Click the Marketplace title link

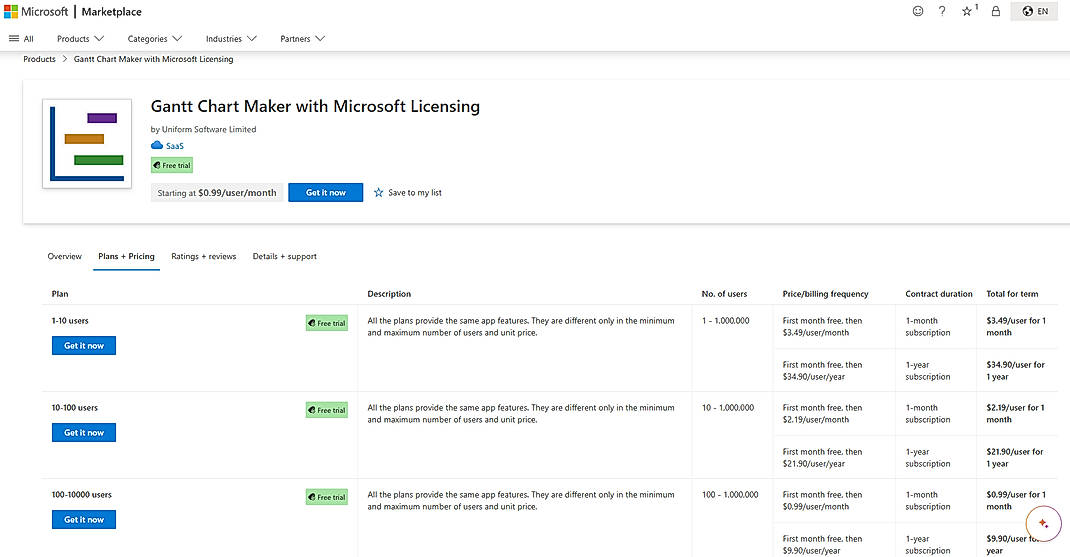click(111, 12)
